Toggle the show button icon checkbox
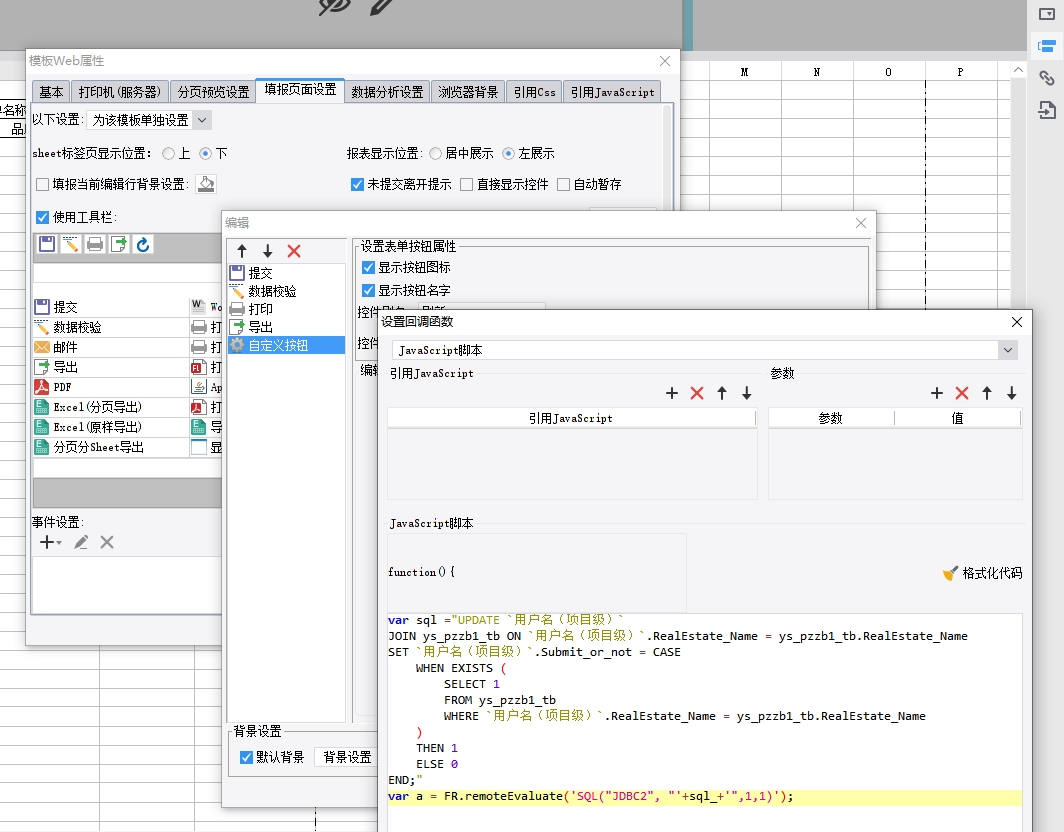This screenshot has height=832, width=1064. (x=368, y=267)
